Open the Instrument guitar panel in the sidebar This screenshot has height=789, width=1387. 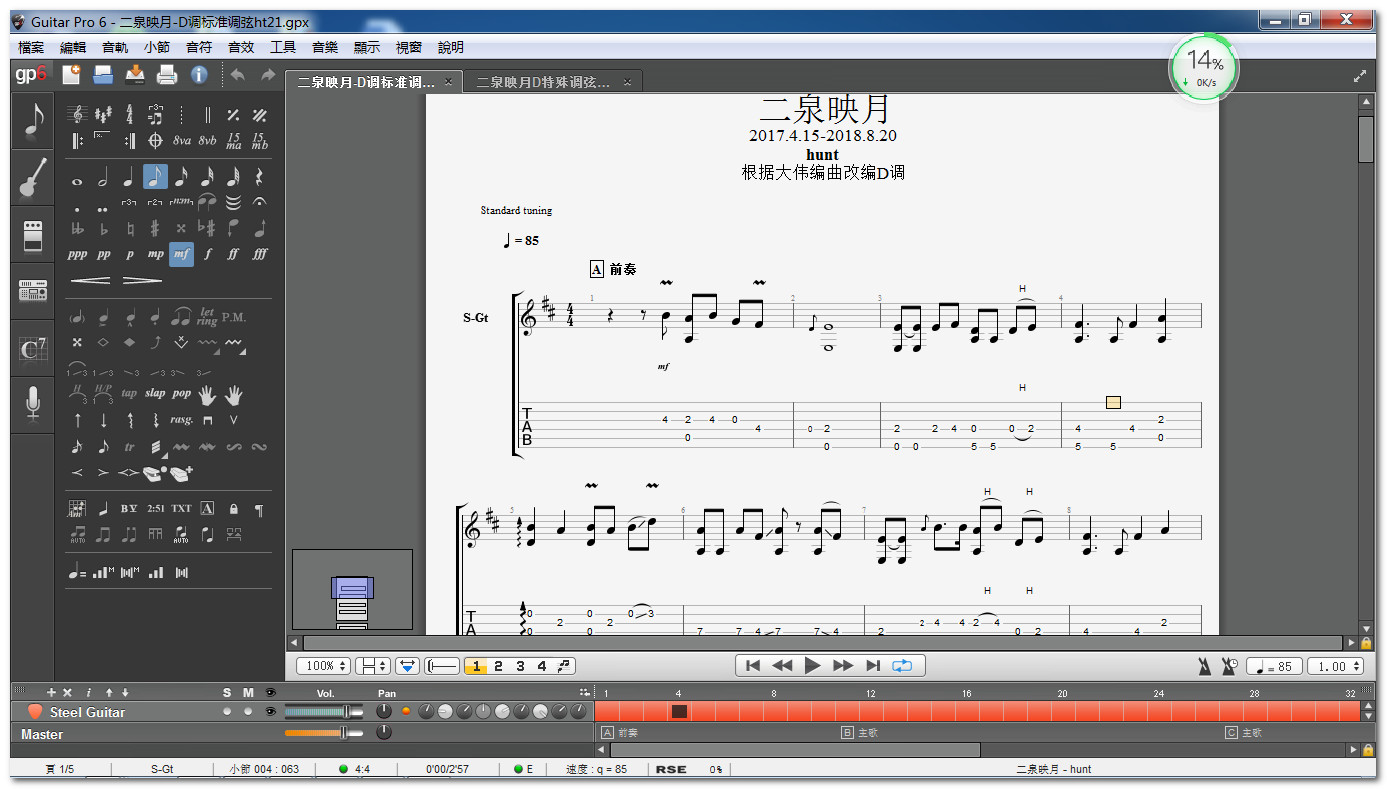pos(33,178)
